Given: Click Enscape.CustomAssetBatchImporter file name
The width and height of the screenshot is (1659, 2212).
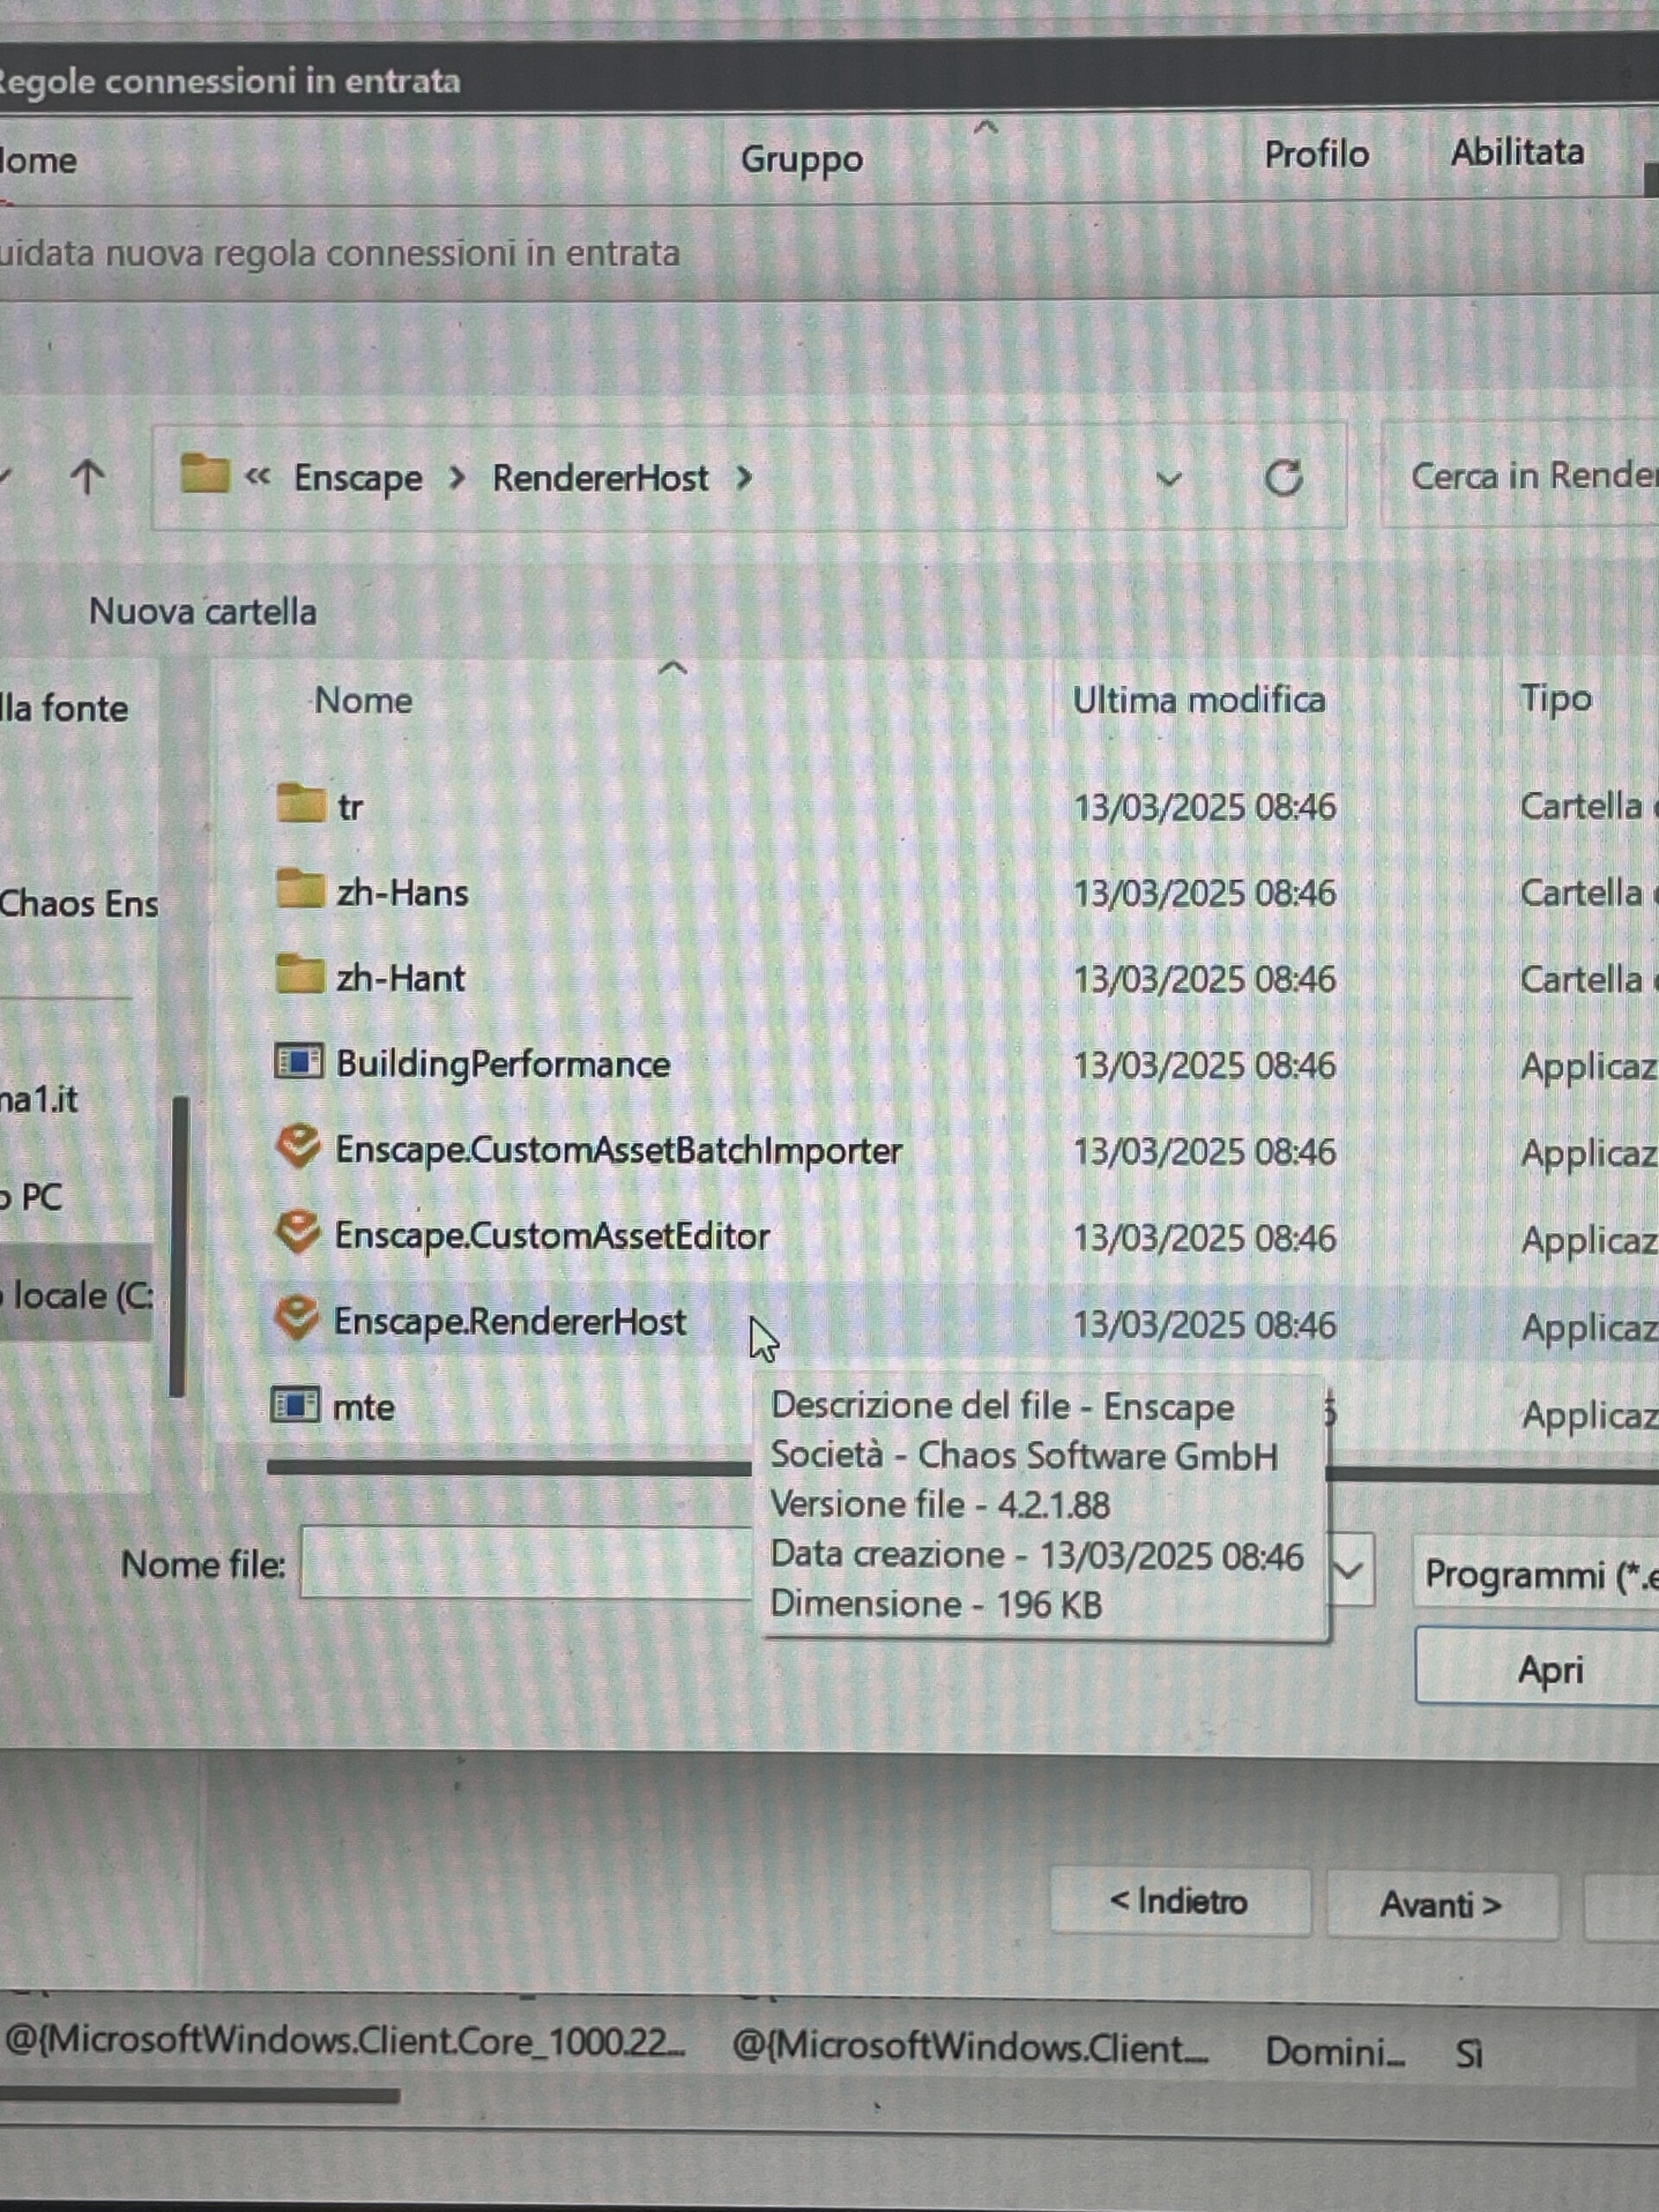Looking at the screenshot, I should [x=618, y=1150].
